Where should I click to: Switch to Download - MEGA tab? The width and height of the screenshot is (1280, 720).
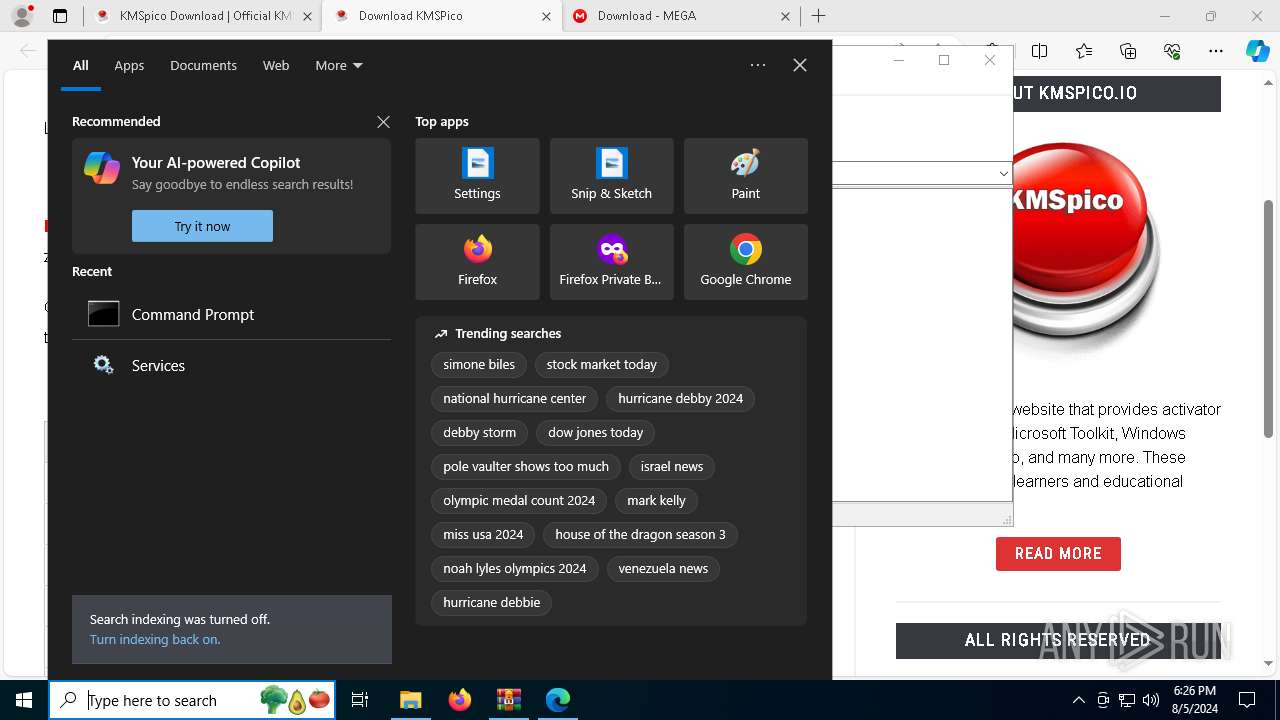pos(680,16)
